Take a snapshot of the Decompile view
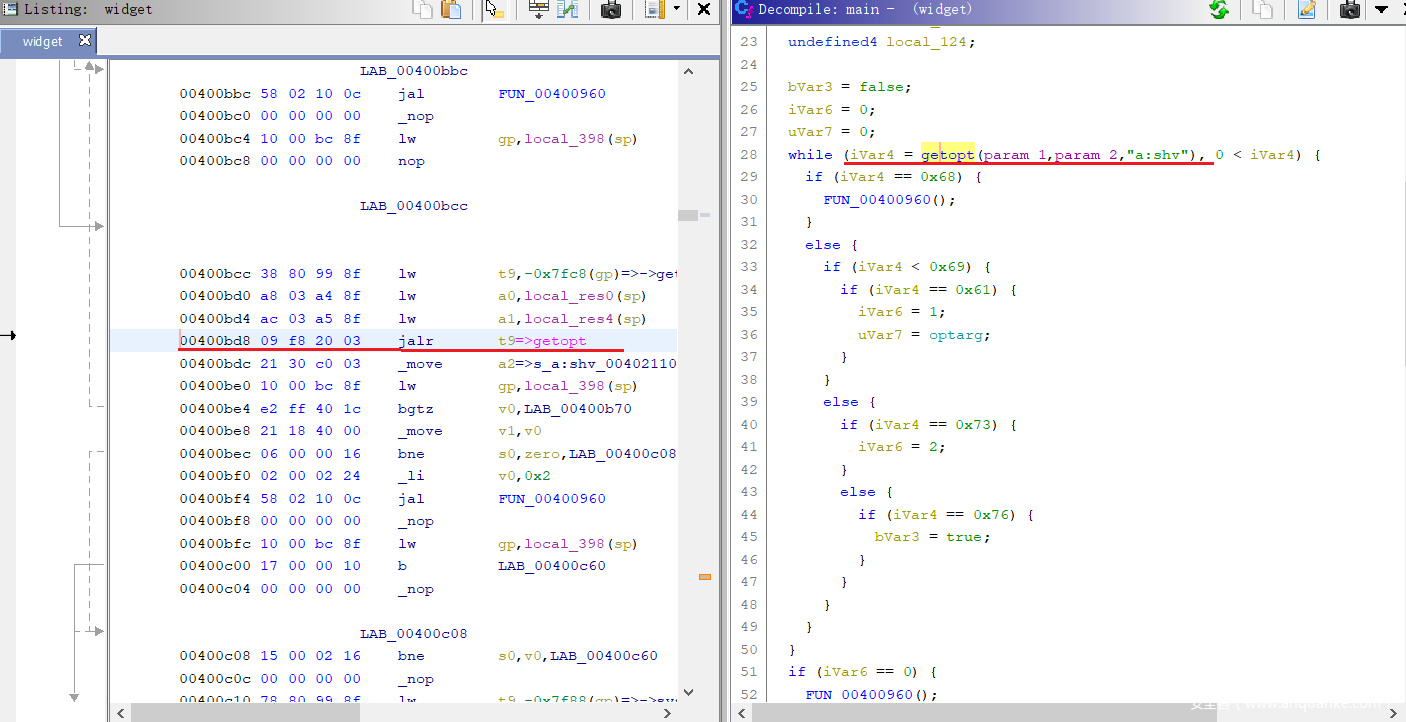The image size is (1406, 722). pyautogui.click(x=1350, y=10)
